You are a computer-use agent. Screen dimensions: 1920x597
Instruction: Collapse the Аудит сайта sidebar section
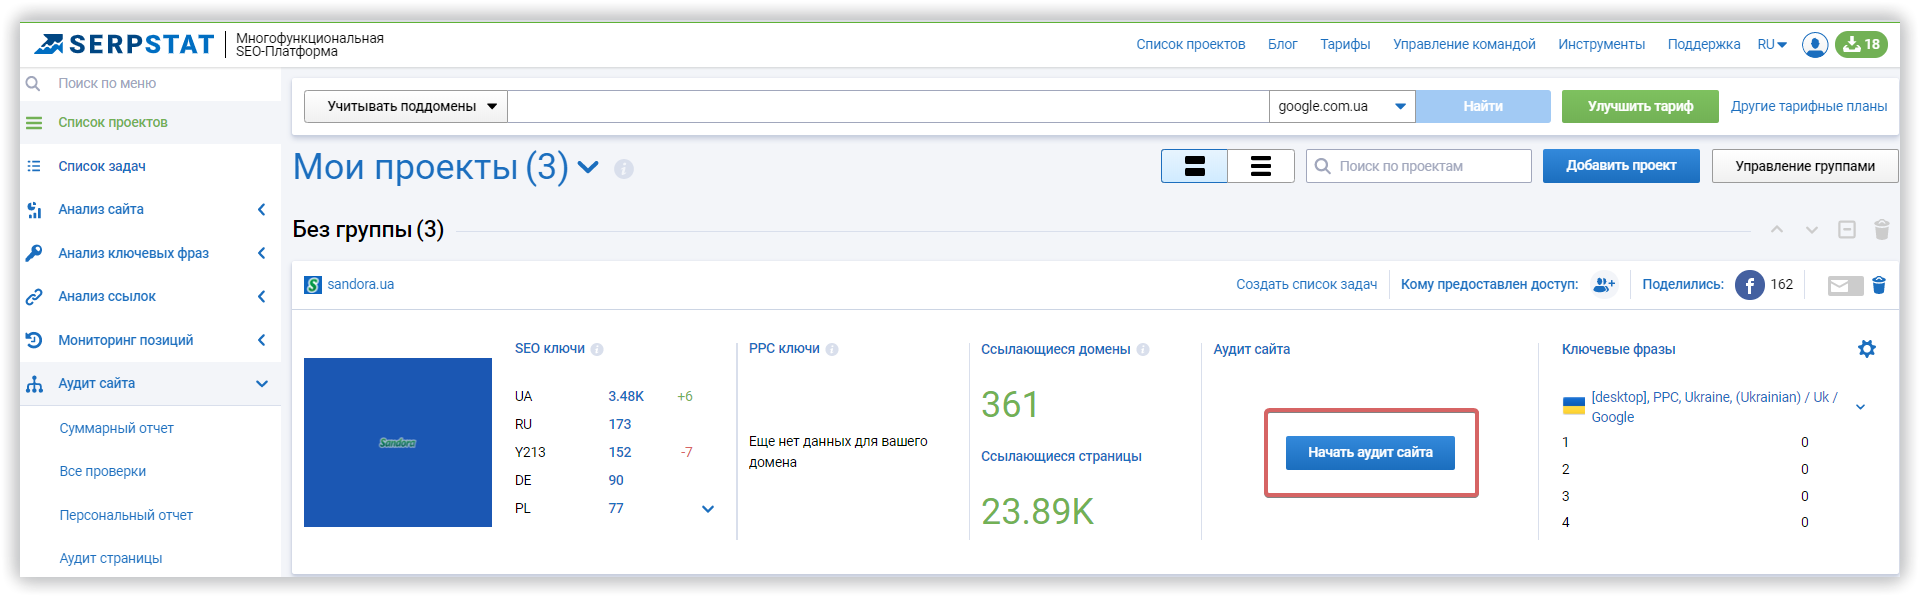point(262,384)
